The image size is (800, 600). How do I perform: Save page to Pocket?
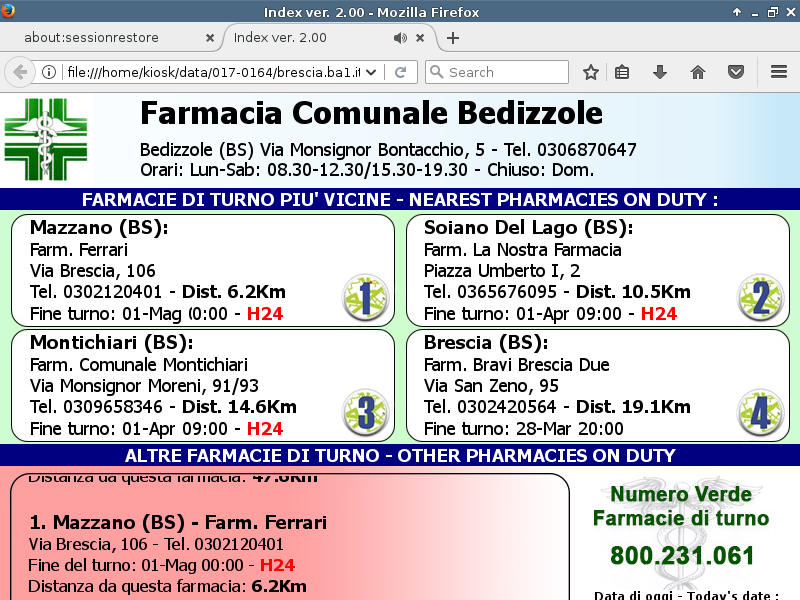pyautogui.click(x=736, y=72)
